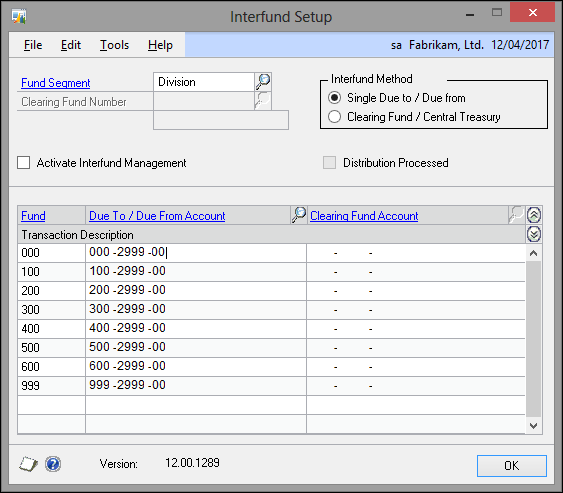
Task: Open the blue help question mark icon
Action: tap(53, 464)
